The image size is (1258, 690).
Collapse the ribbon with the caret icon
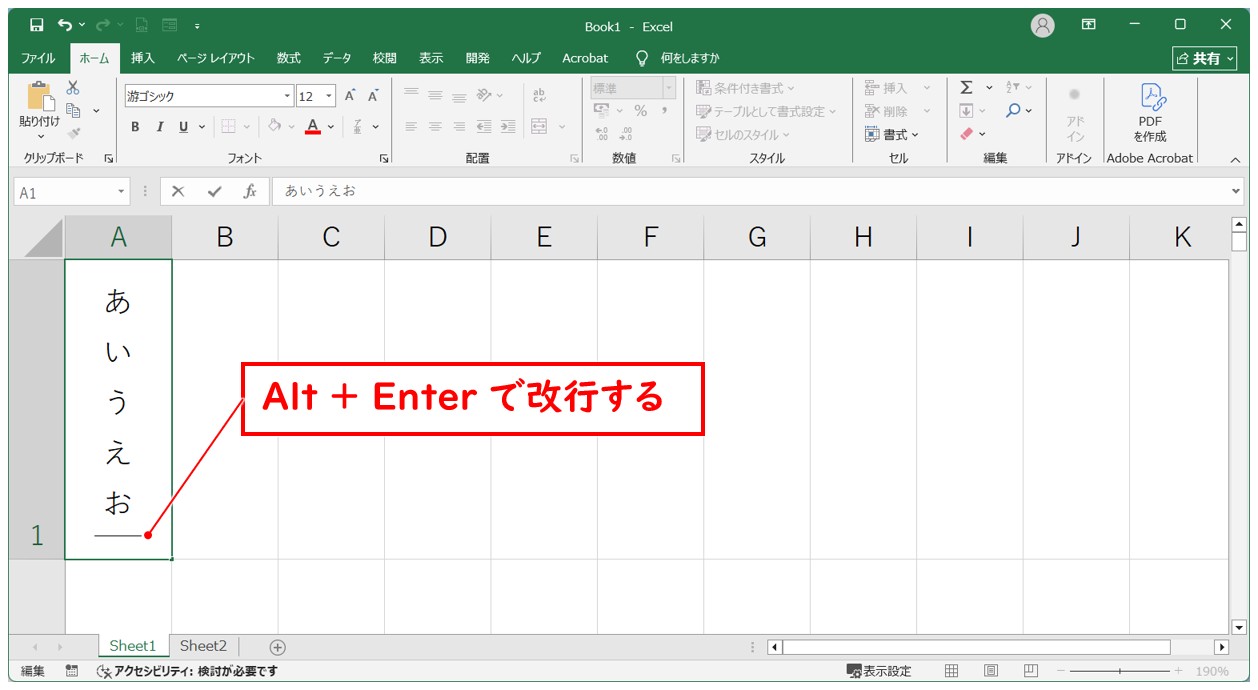1234,159
